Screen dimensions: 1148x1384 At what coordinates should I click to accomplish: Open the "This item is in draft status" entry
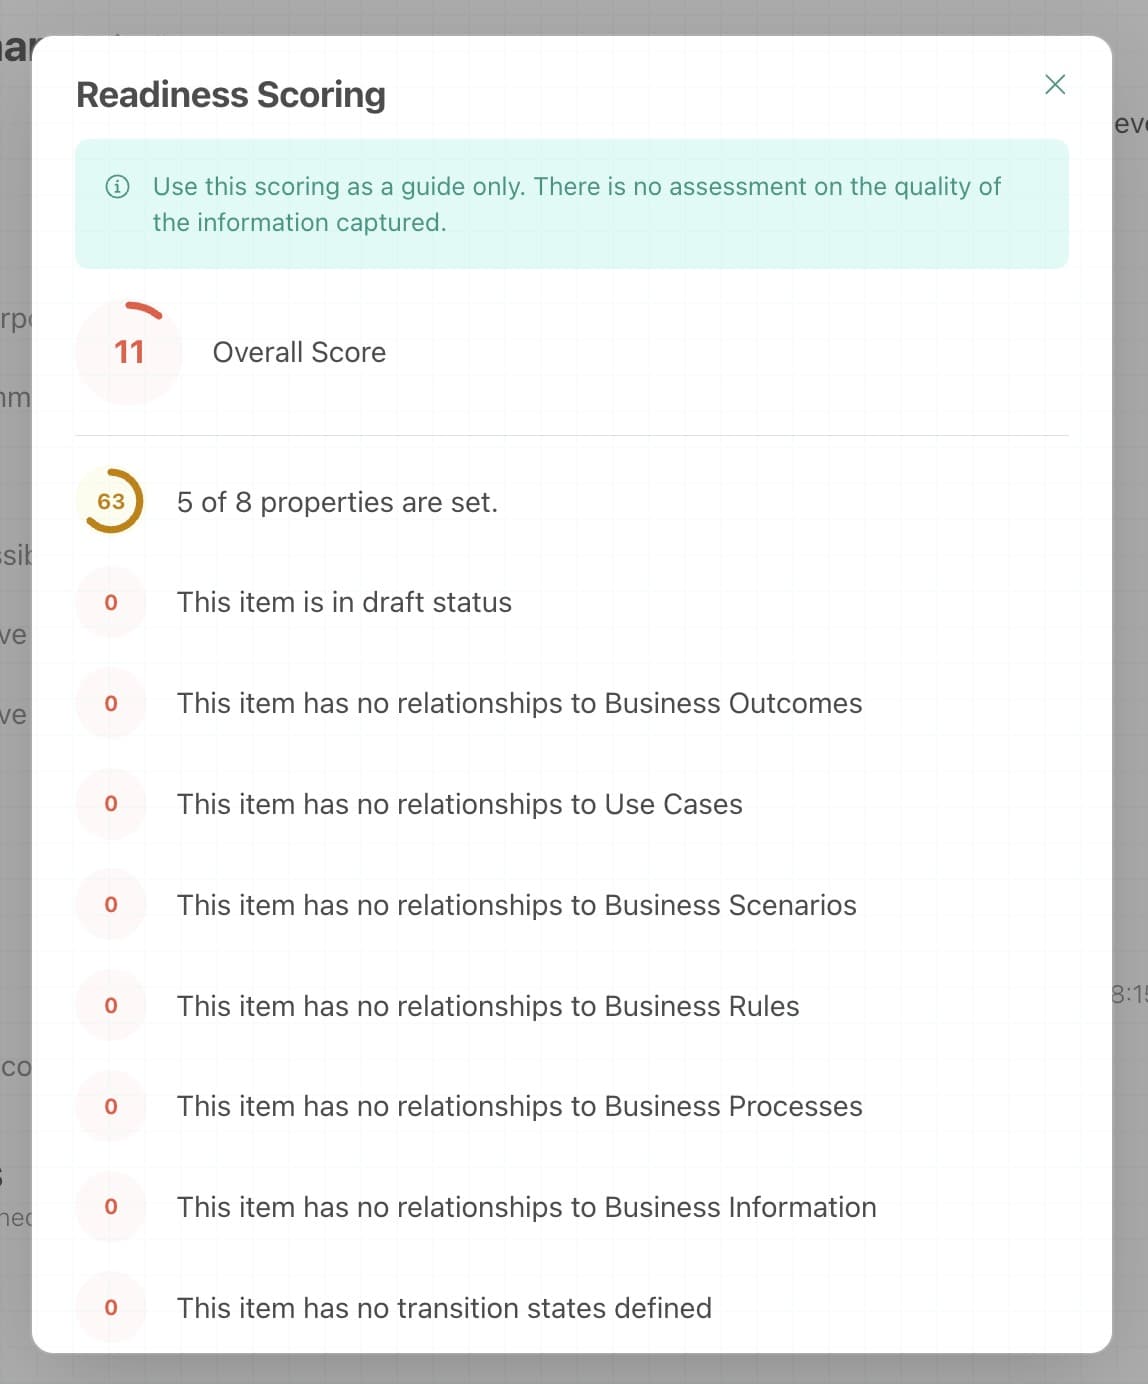pyautogui.click(x=344, y=602)
